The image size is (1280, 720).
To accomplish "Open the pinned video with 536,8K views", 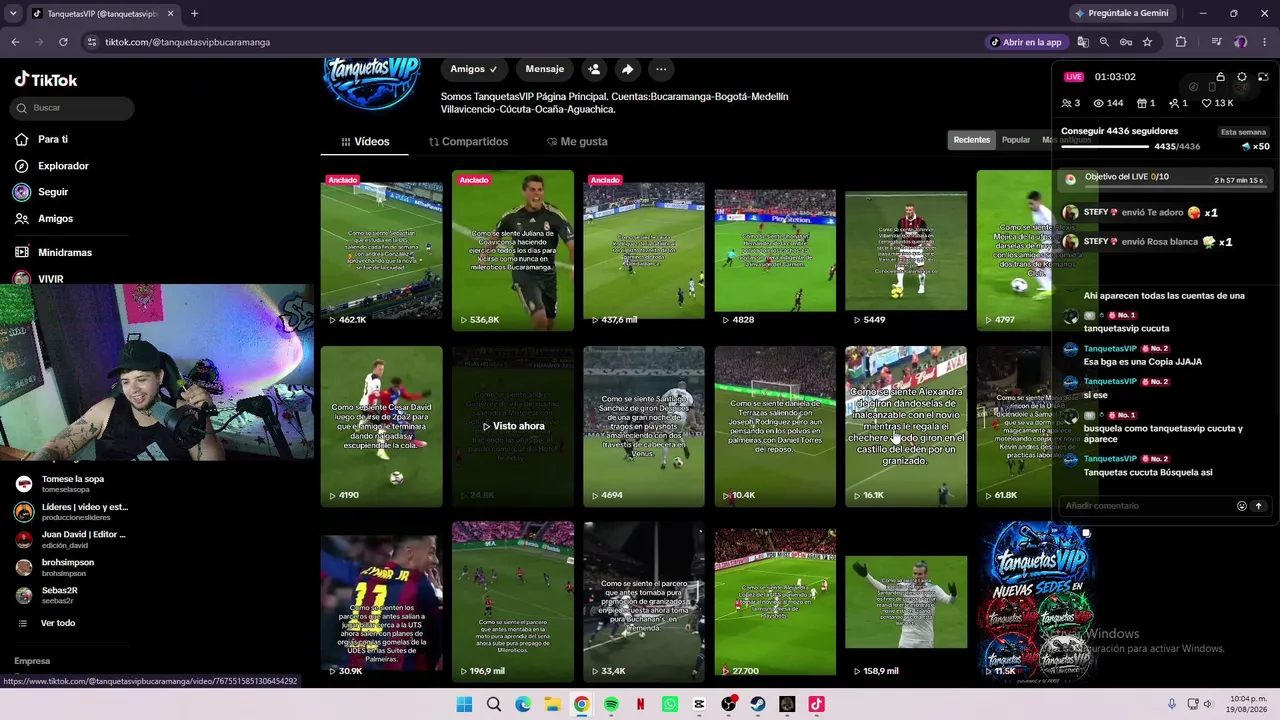I will 513,250.
